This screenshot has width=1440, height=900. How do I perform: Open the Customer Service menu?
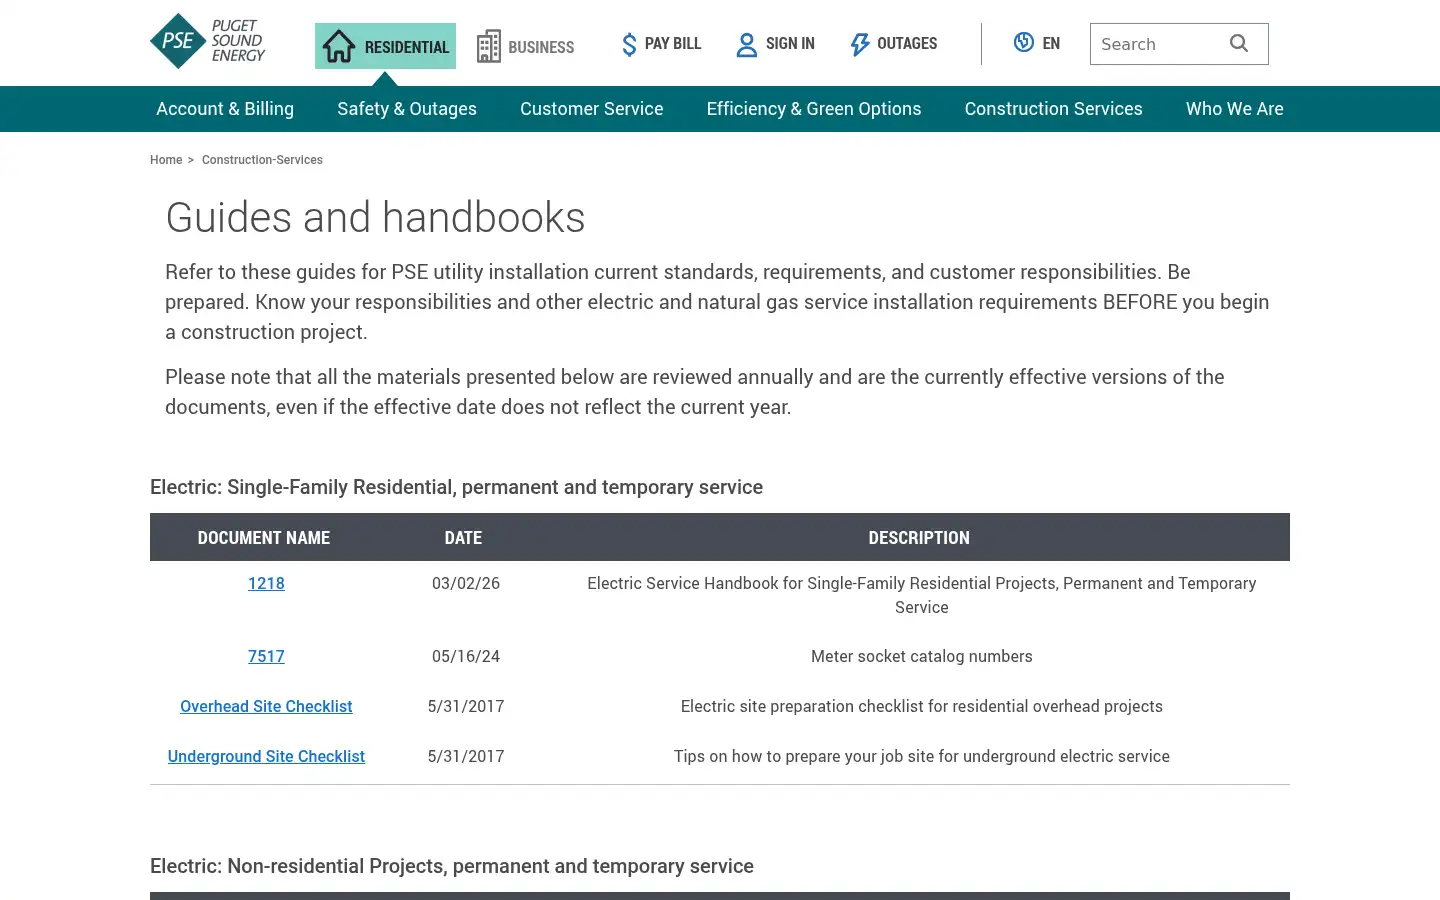(592, 109)
